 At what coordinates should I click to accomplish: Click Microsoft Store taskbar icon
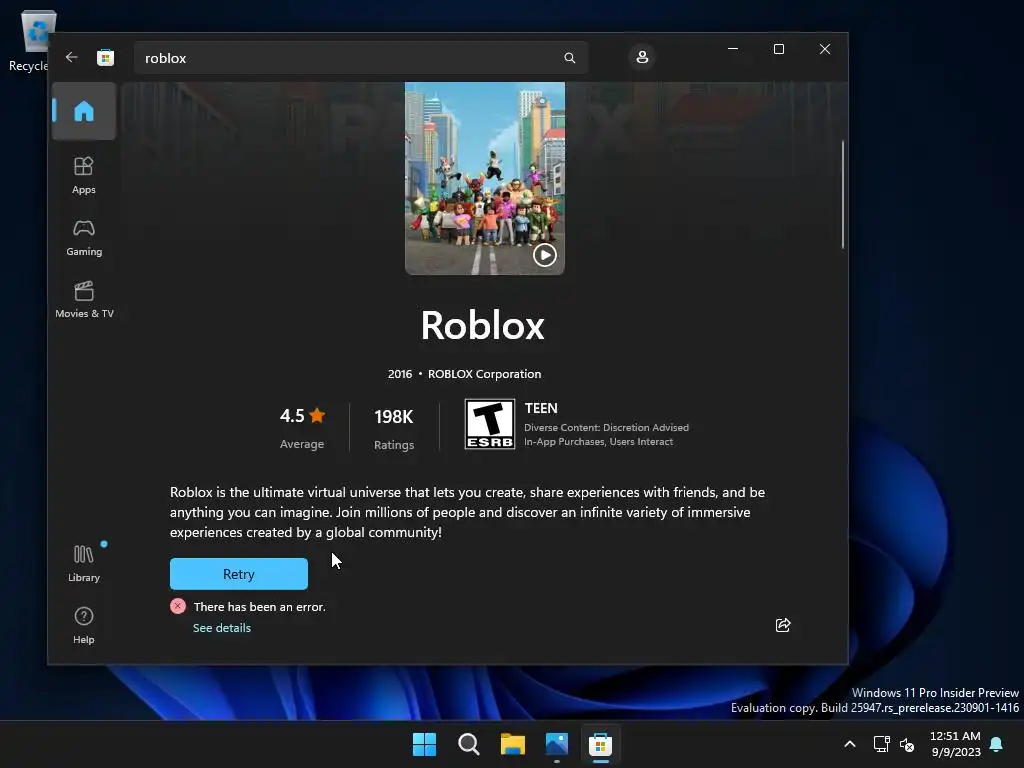point(600,744)
